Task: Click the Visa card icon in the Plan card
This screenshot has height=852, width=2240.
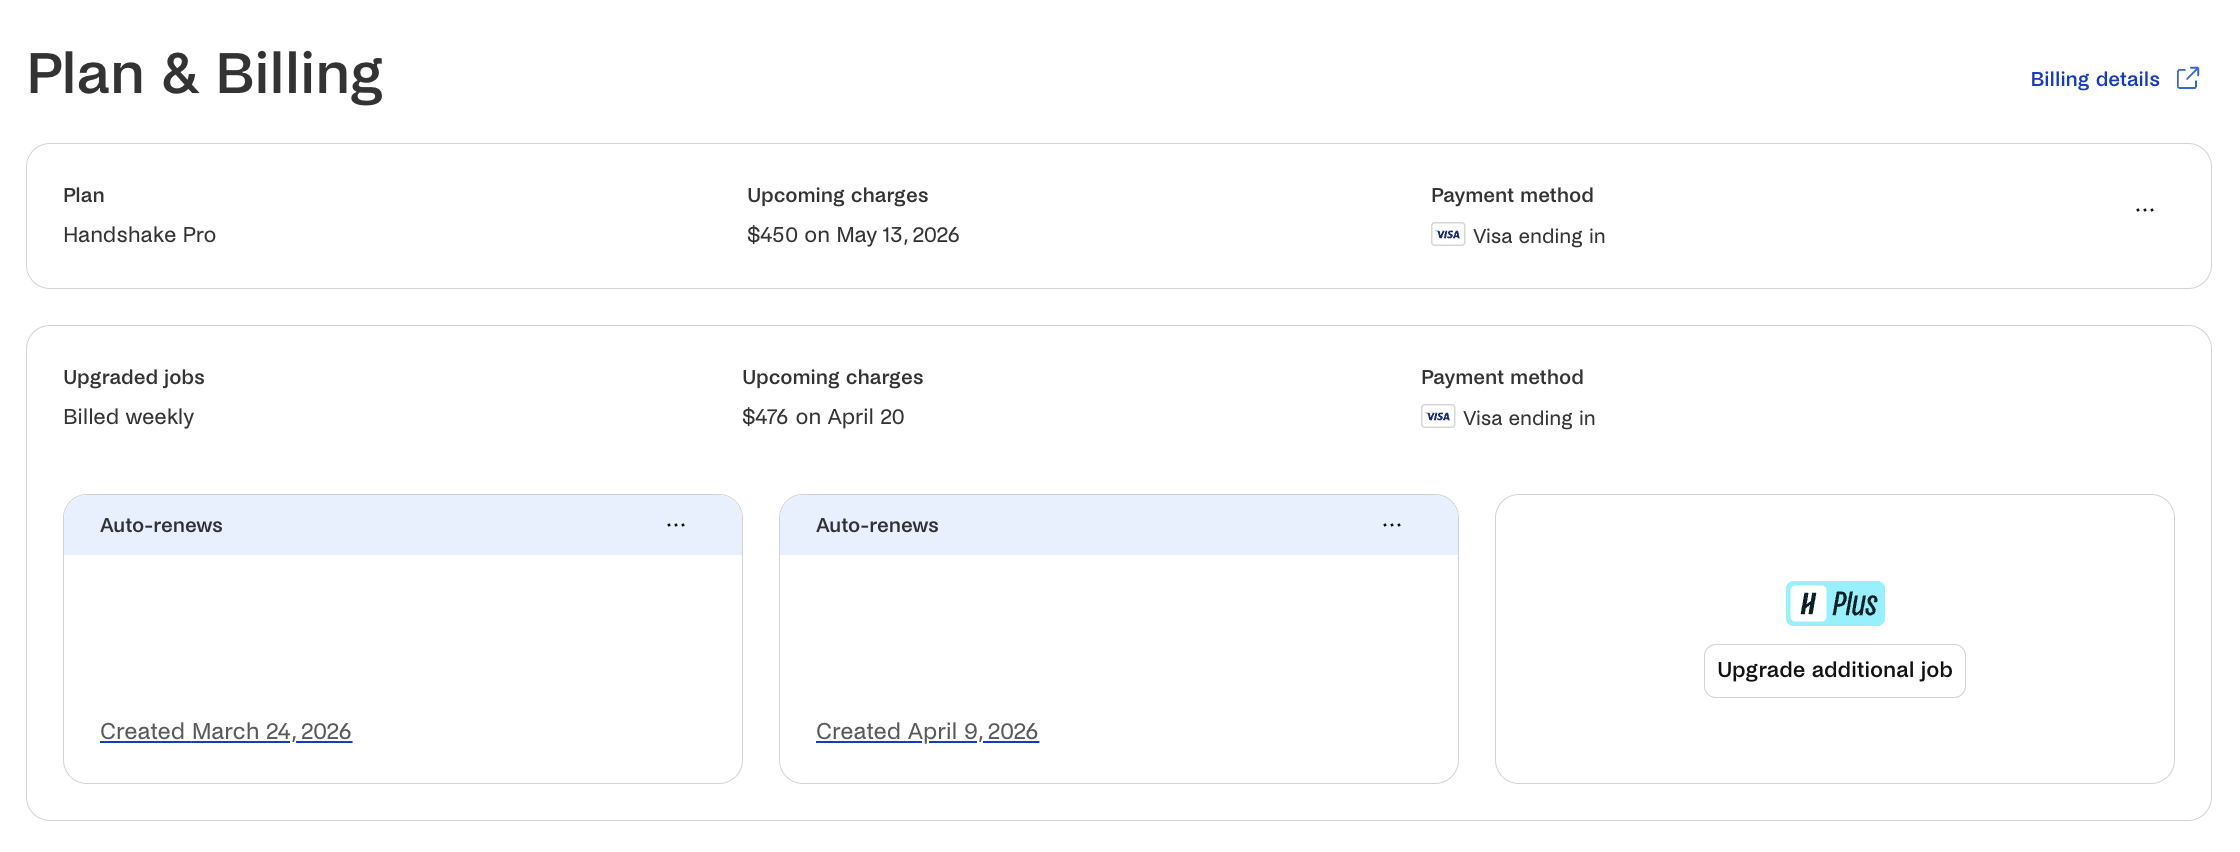Action: pos(1448,234)
